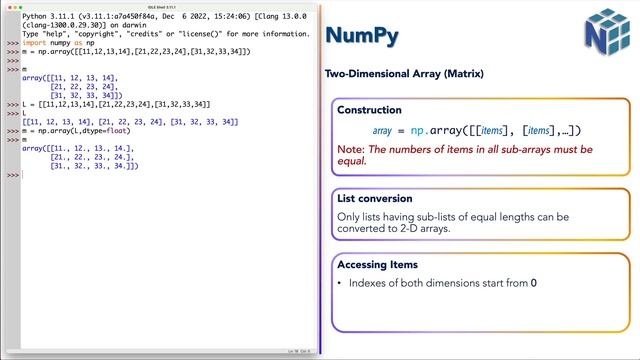The width and height of the screenshot is (640, 360).
Task: Click the 'Accessing Items' box heading
Action: coord(378,264)
